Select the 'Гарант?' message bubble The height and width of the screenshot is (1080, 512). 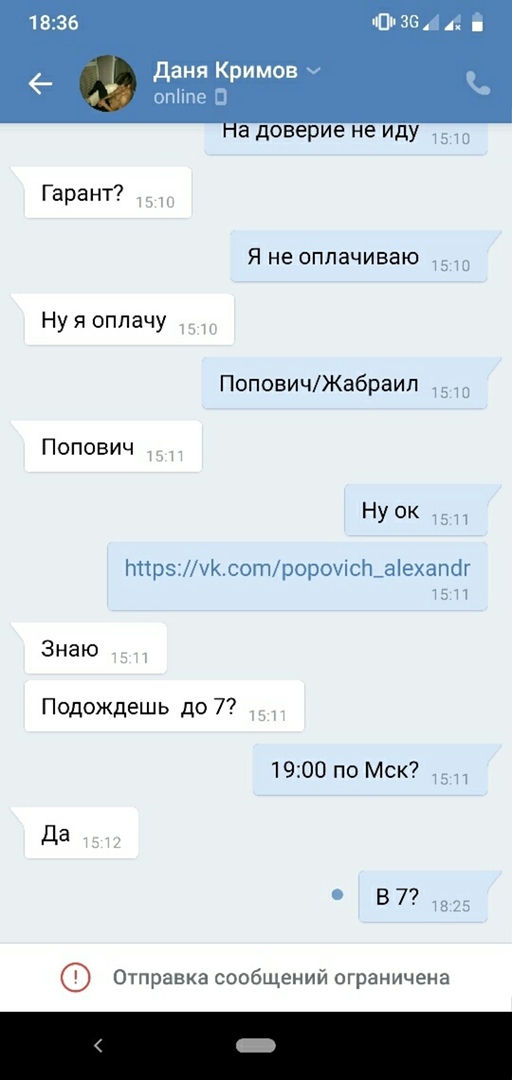tap(107, 193)
